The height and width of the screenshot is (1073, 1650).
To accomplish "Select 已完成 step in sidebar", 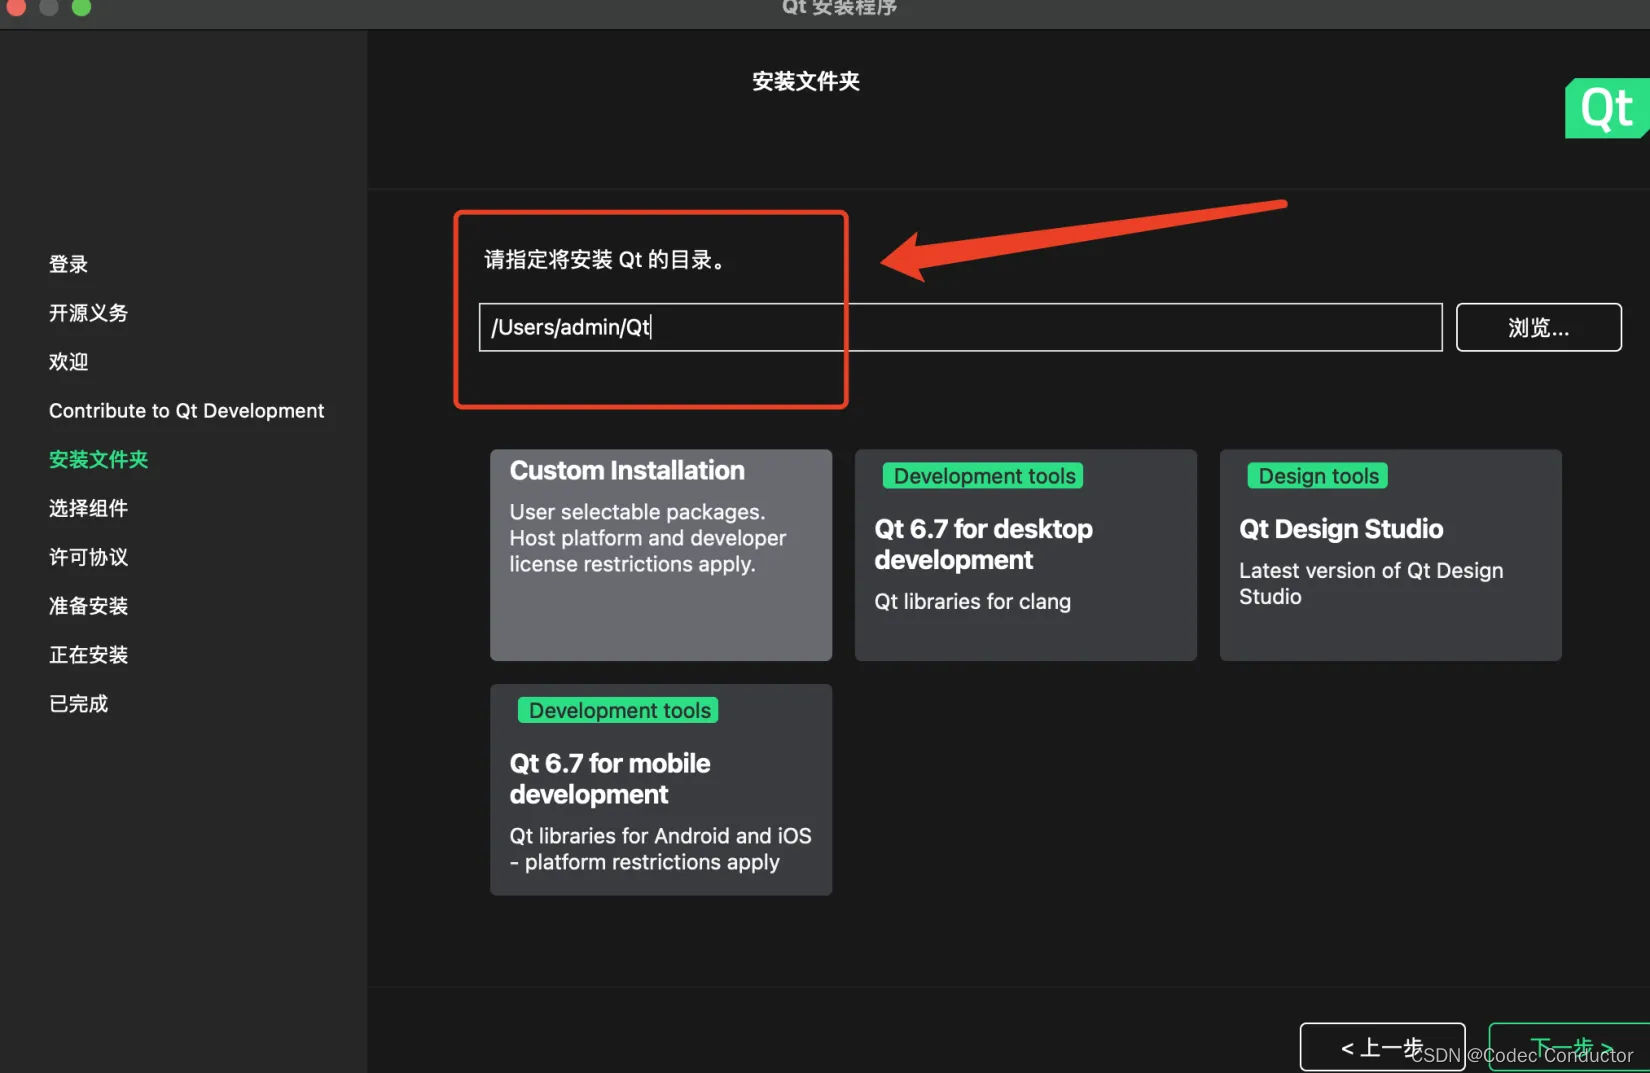I will coord(78,704).
